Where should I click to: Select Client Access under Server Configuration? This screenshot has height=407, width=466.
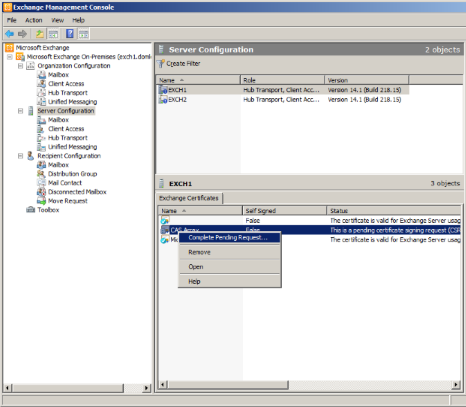66,129
